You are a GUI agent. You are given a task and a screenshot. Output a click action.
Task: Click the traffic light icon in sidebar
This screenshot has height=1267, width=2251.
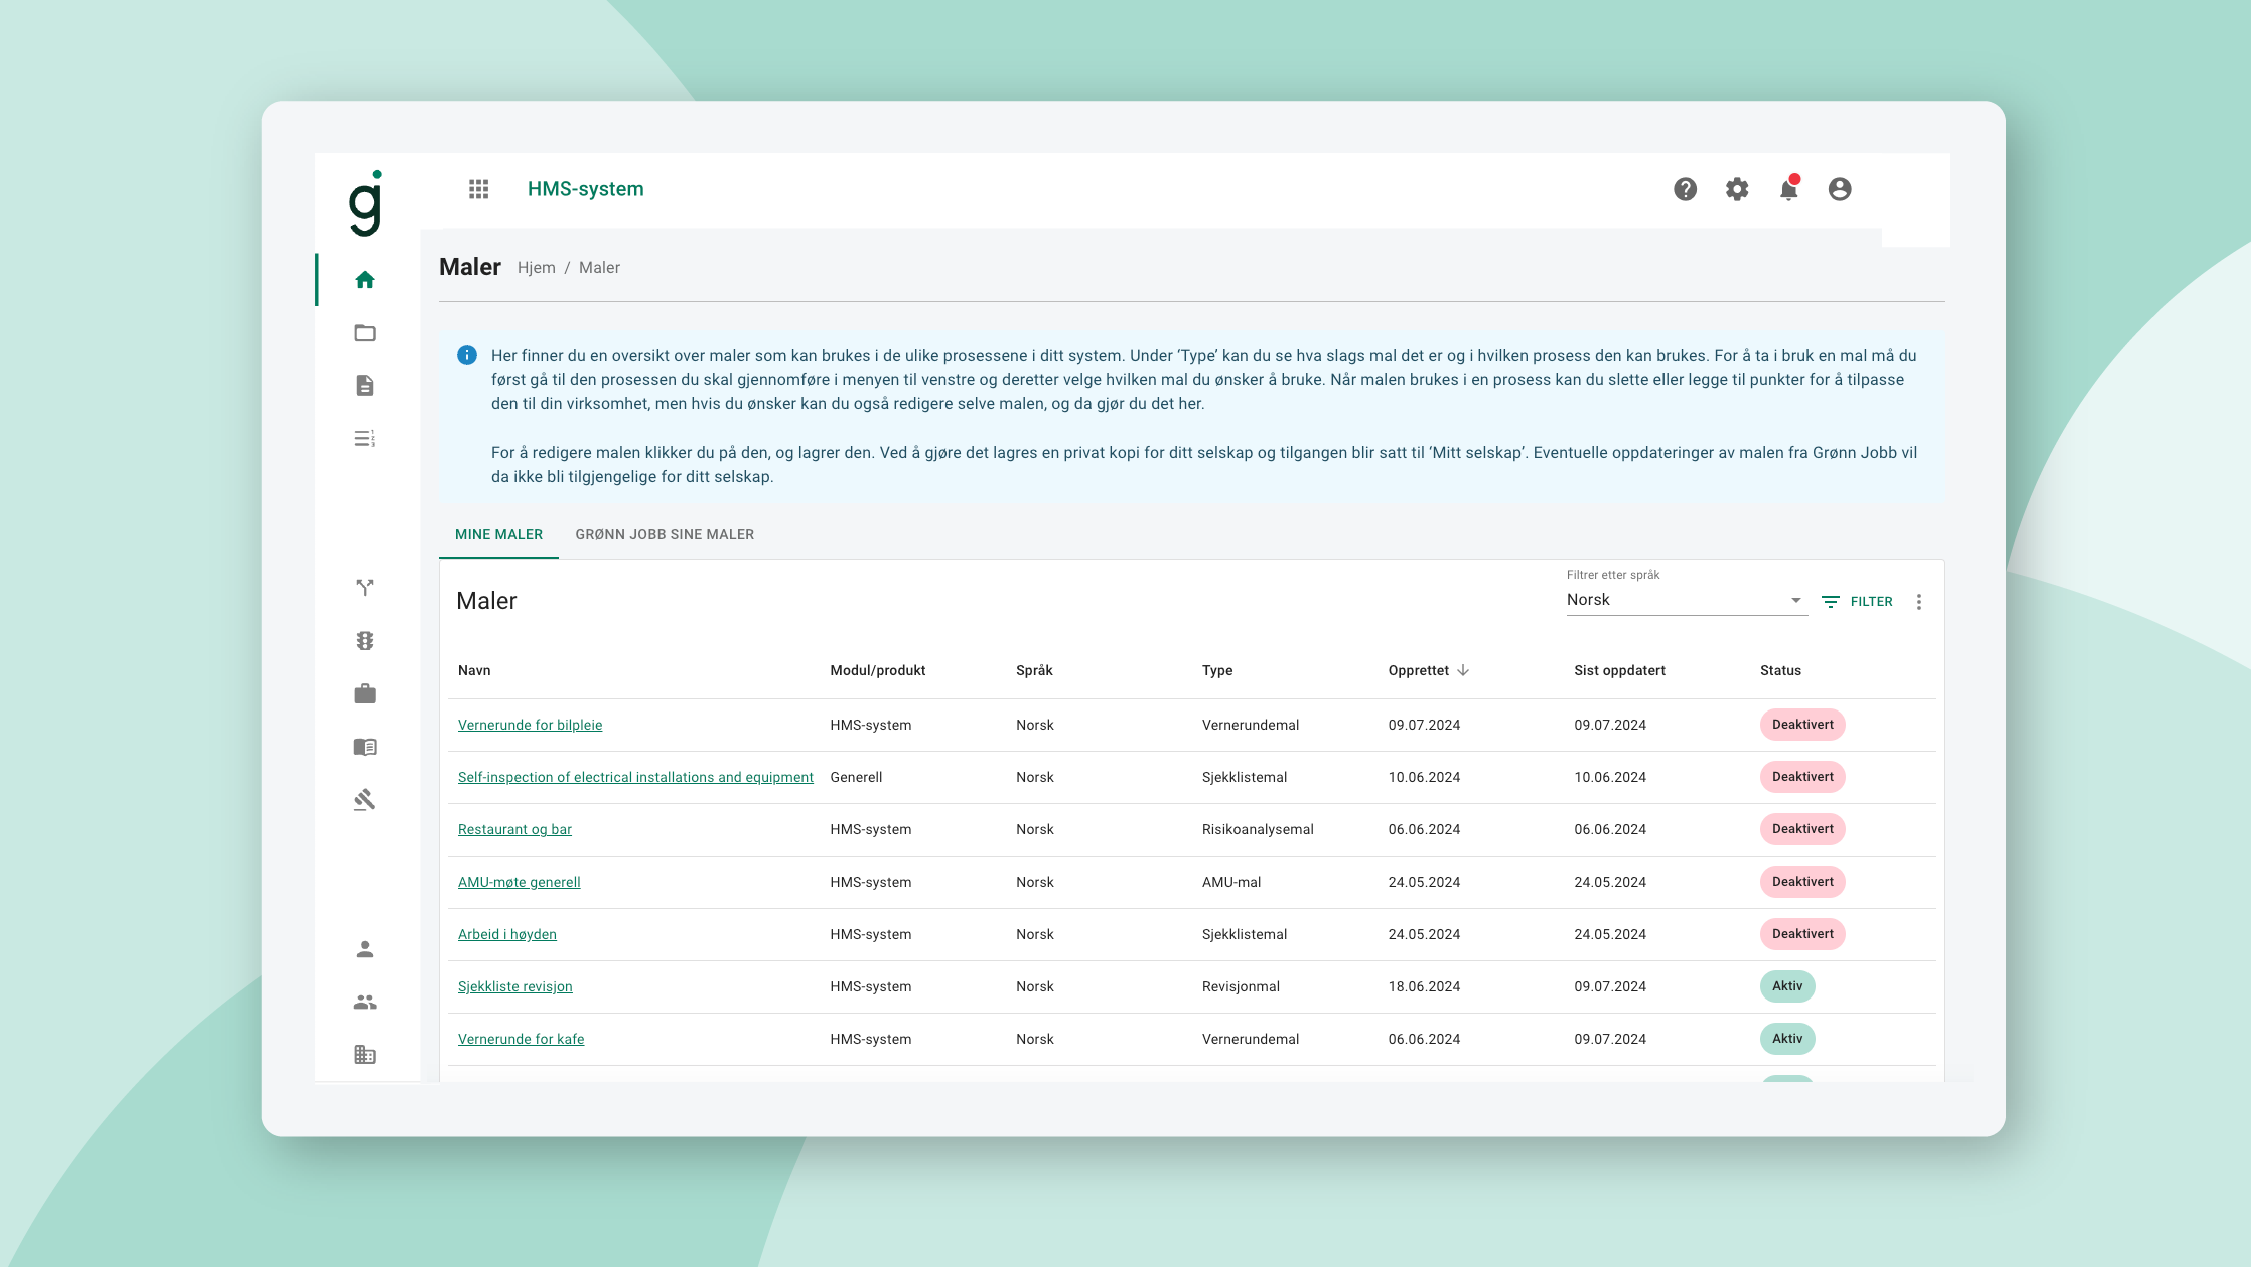click(365, 641)
